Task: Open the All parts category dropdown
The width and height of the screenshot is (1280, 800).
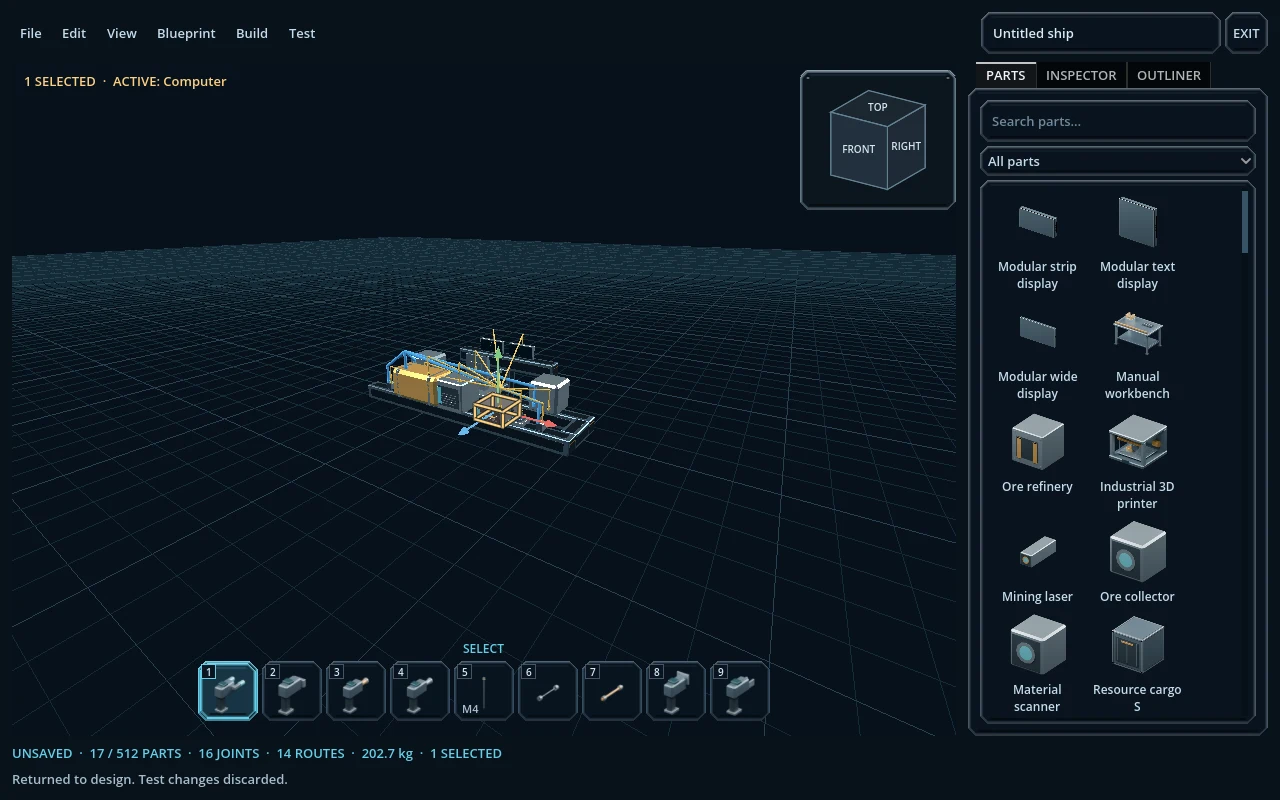Action: coord(1117,161)
